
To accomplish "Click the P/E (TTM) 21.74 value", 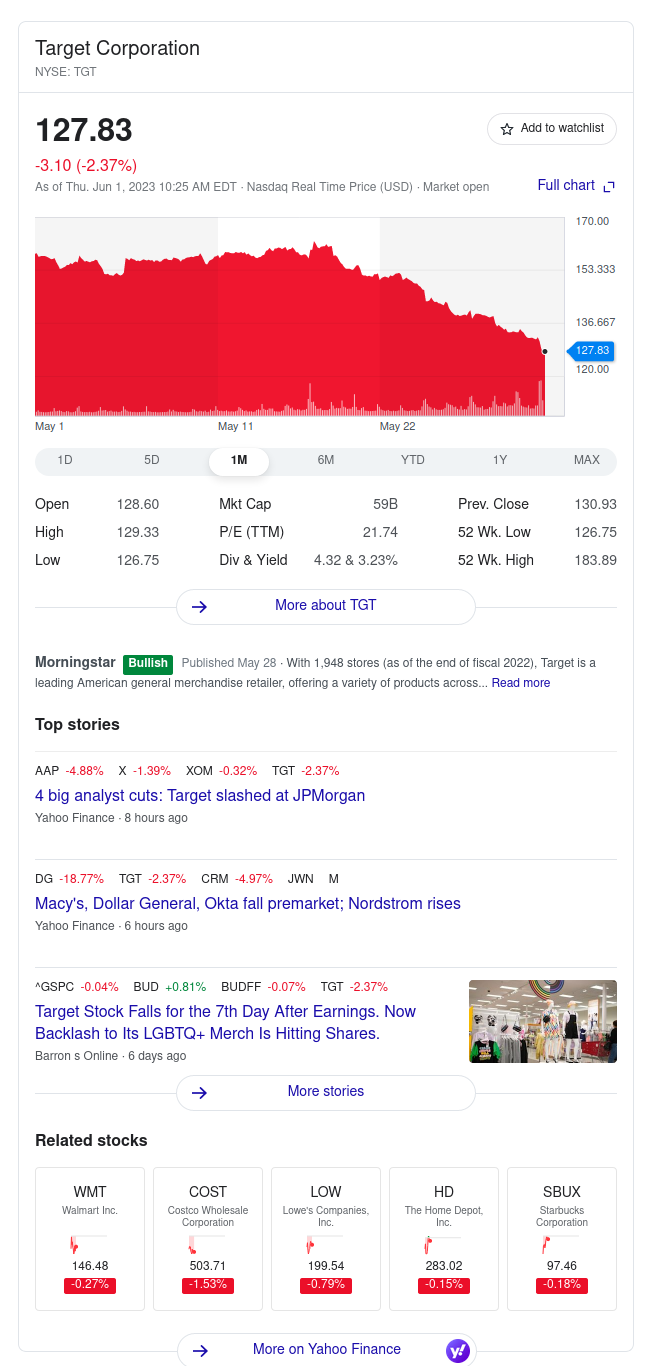I will click(x=380, y=532).
